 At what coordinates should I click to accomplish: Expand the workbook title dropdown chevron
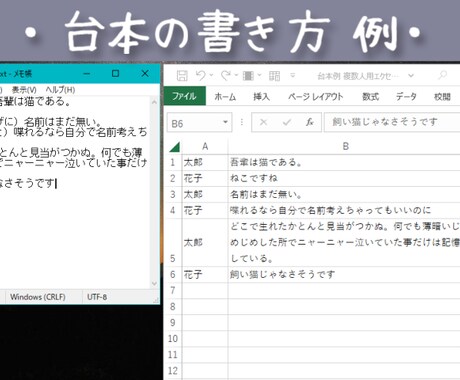(x=411, y=76)
